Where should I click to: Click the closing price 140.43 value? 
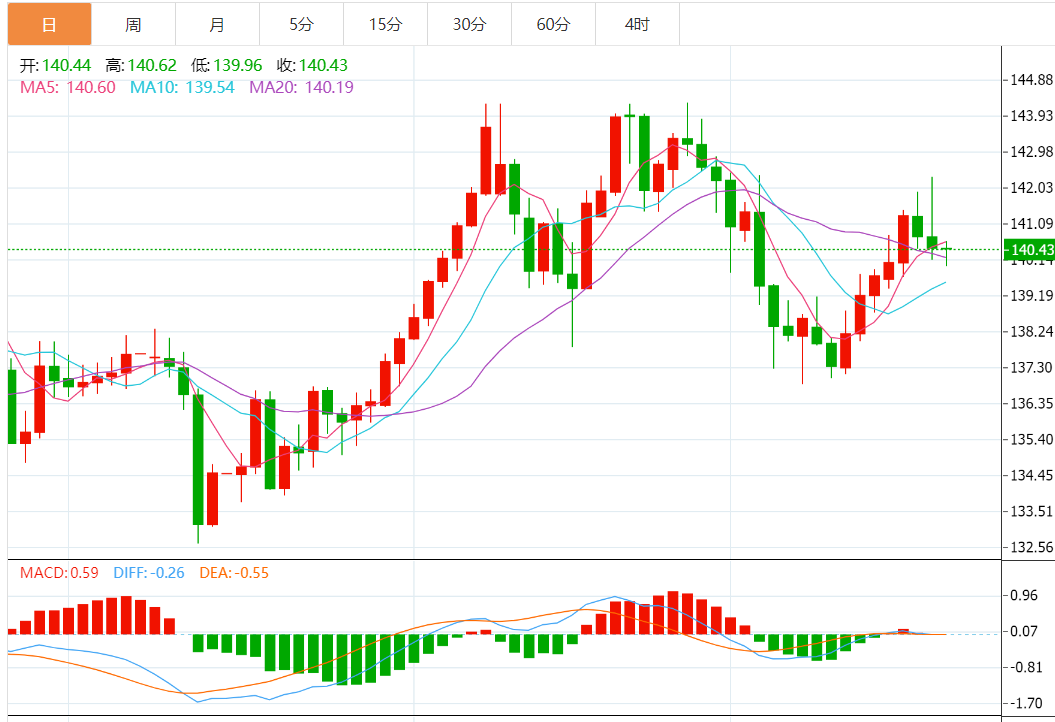point(324,65)
